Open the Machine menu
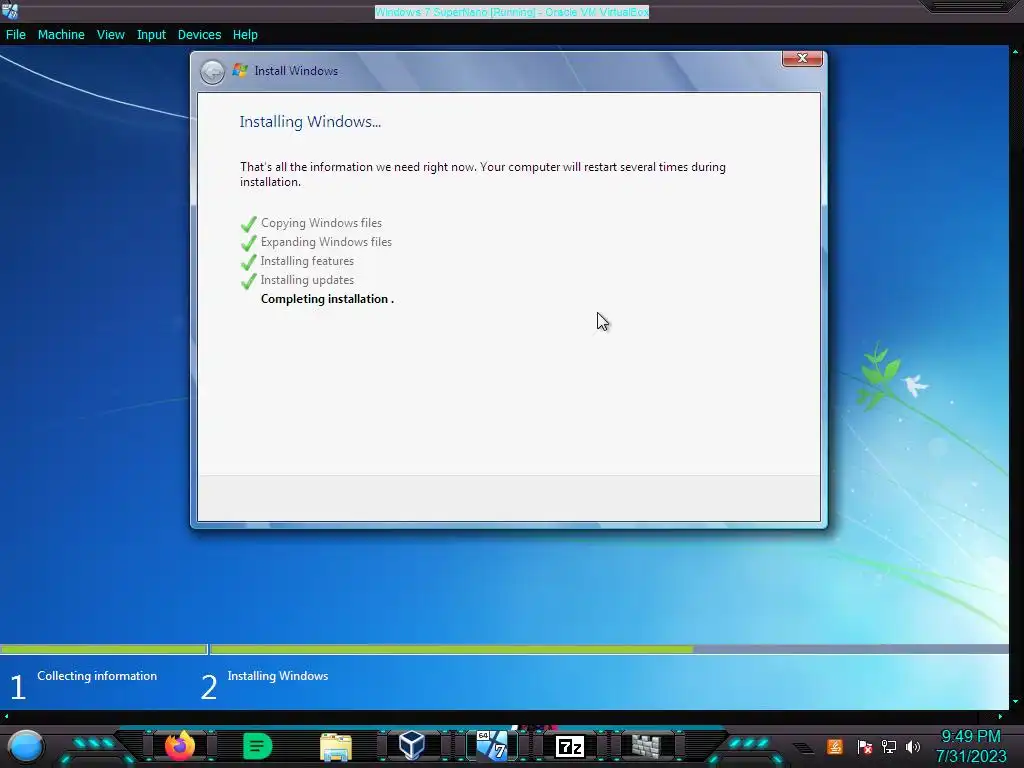This screenshot has height=768, width=1024. coord(61,35)
